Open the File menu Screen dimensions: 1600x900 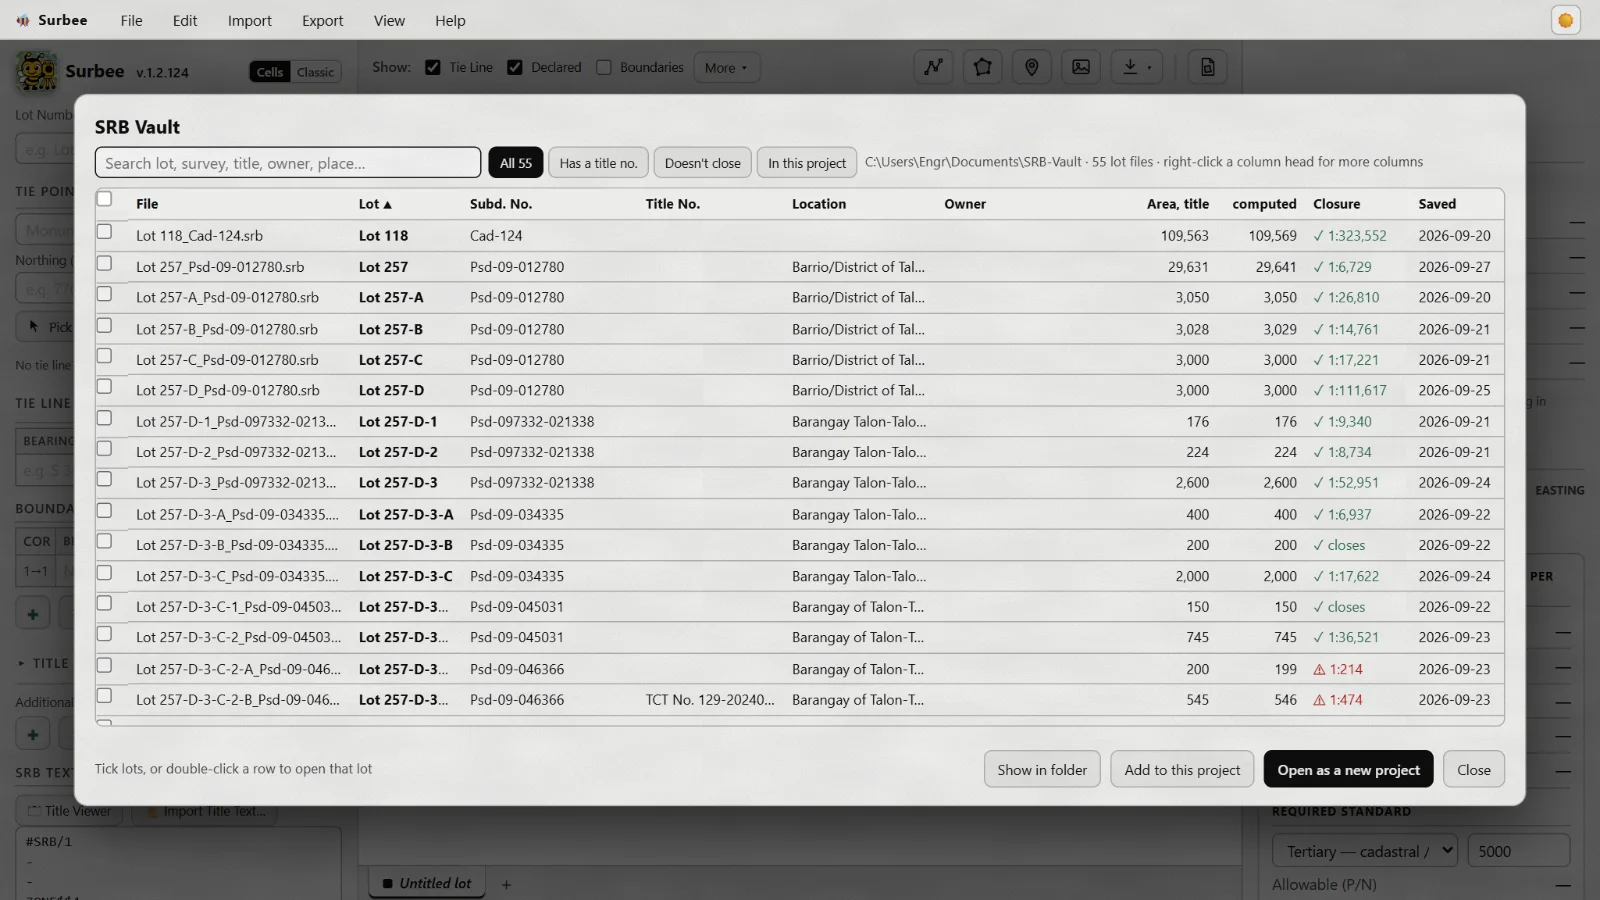pyautogui.click(x=131, y=20)
